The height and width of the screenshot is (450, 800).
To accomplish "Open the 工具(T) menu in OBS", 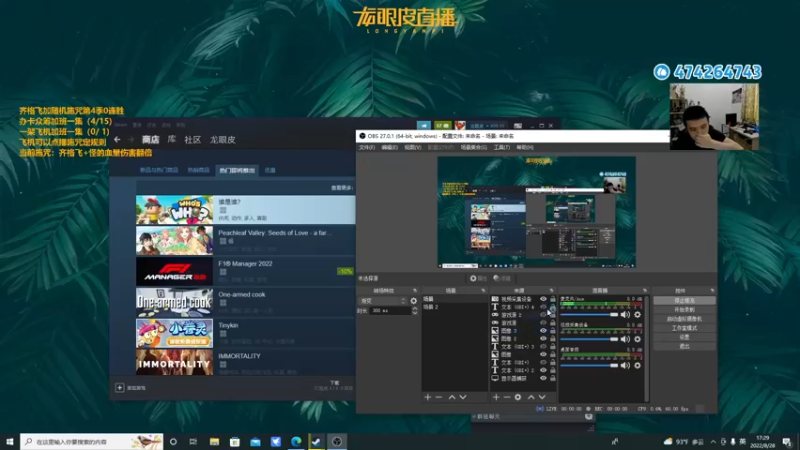I will [x=502, y=147].
